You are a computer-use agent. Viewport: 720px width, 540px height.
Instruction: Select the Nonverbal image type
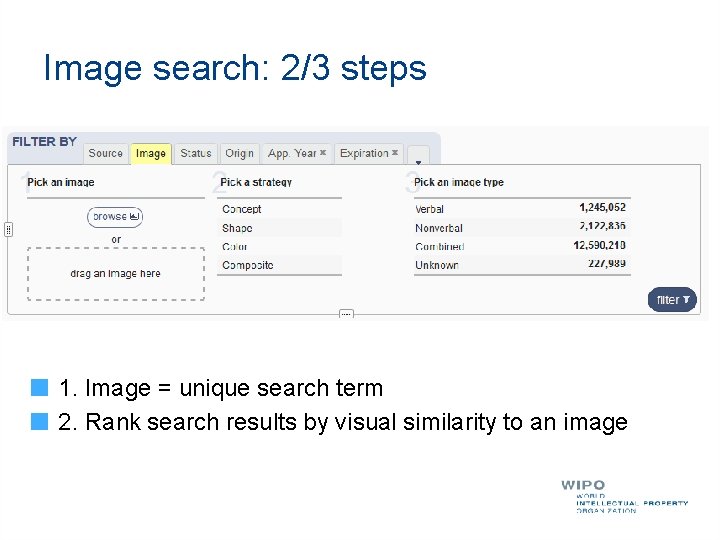click(x=522, y=228)
